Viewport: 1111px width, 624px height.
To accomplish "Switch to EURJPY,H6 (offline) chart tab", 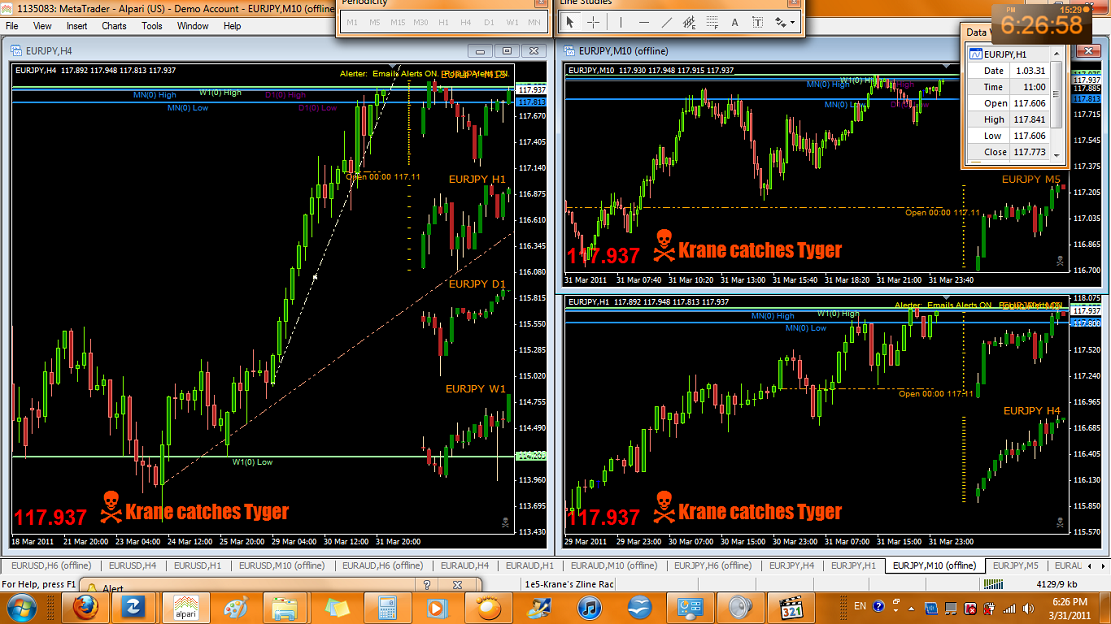I will pyautogui.click(x=712, y=566).
